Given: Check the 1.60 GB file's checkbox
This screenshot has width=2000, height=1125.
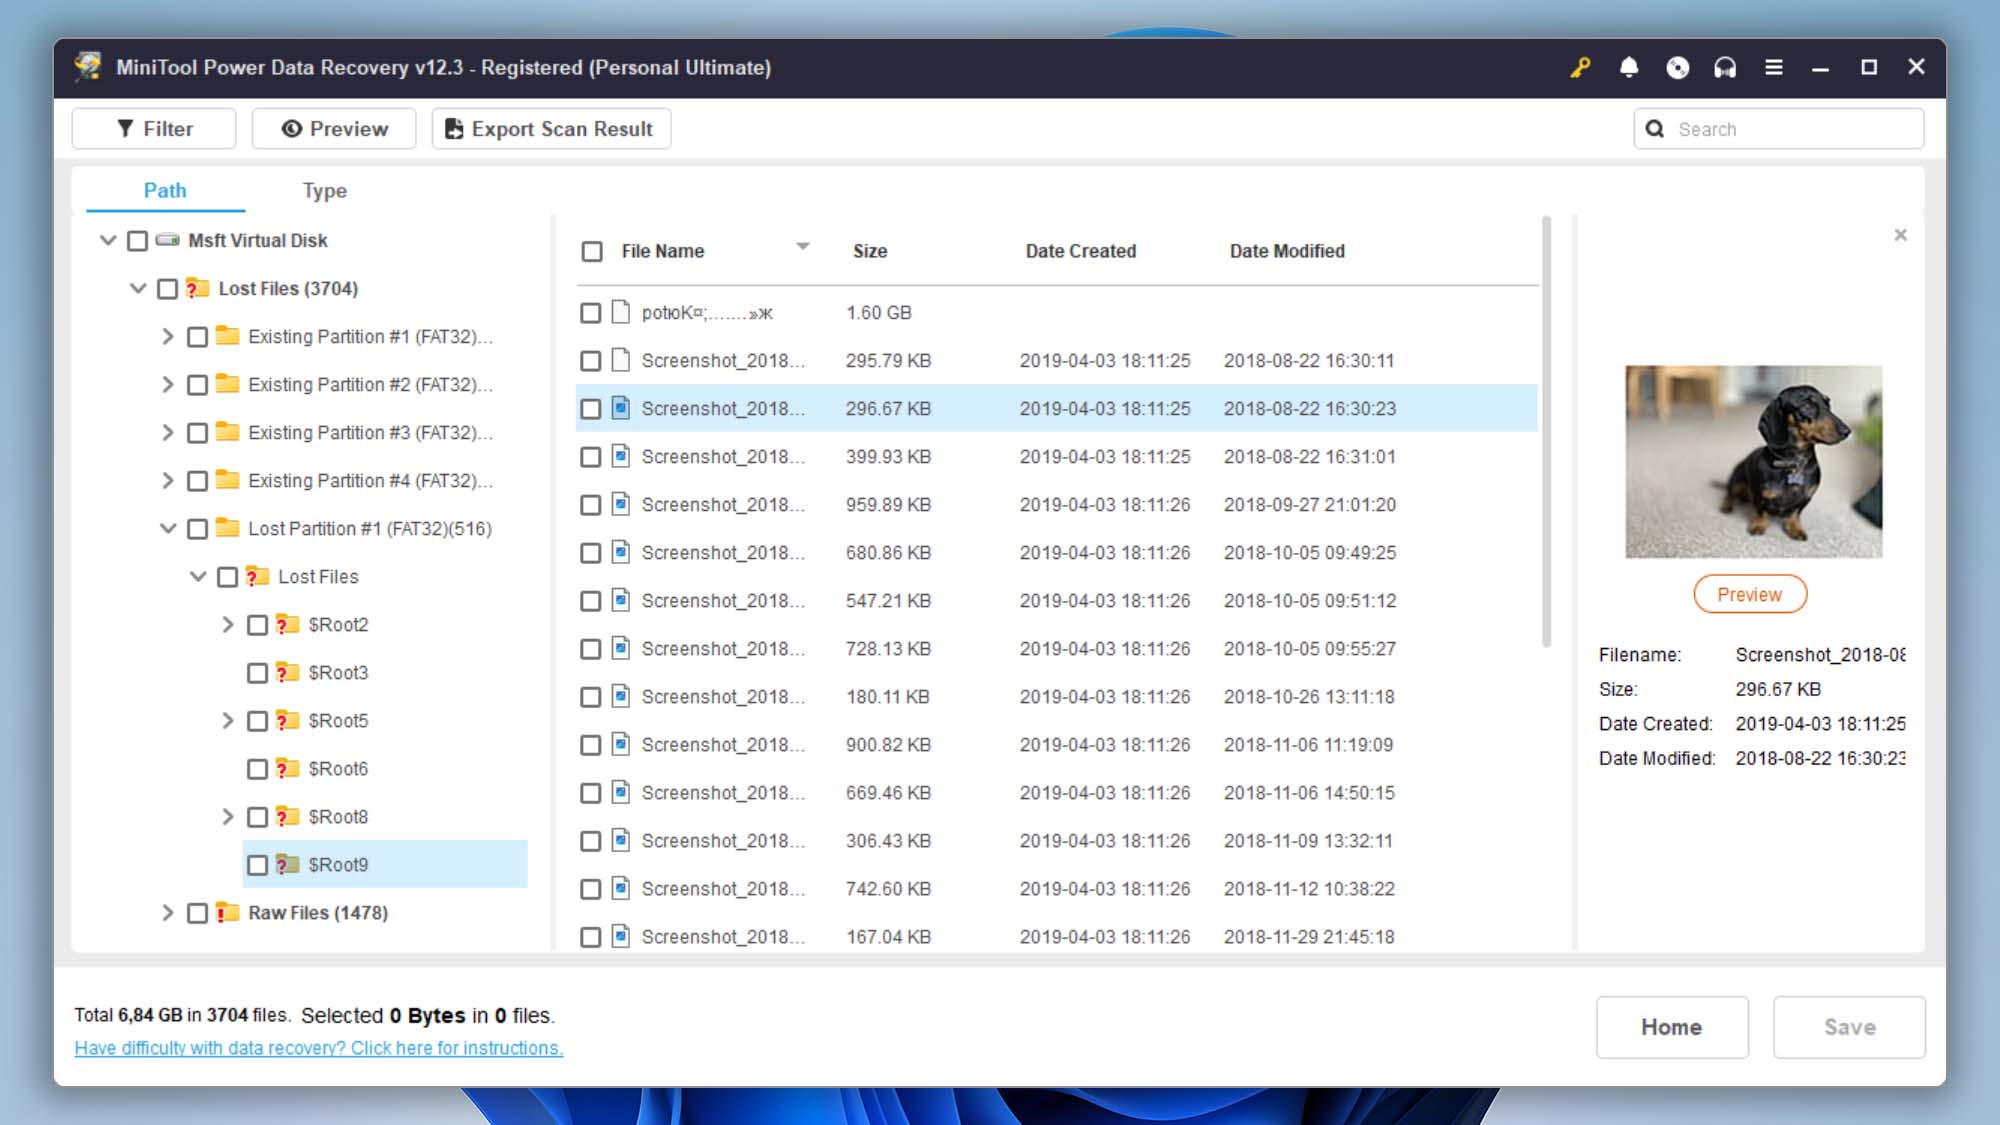Looking at the screenshot, I should pos(591,313).
